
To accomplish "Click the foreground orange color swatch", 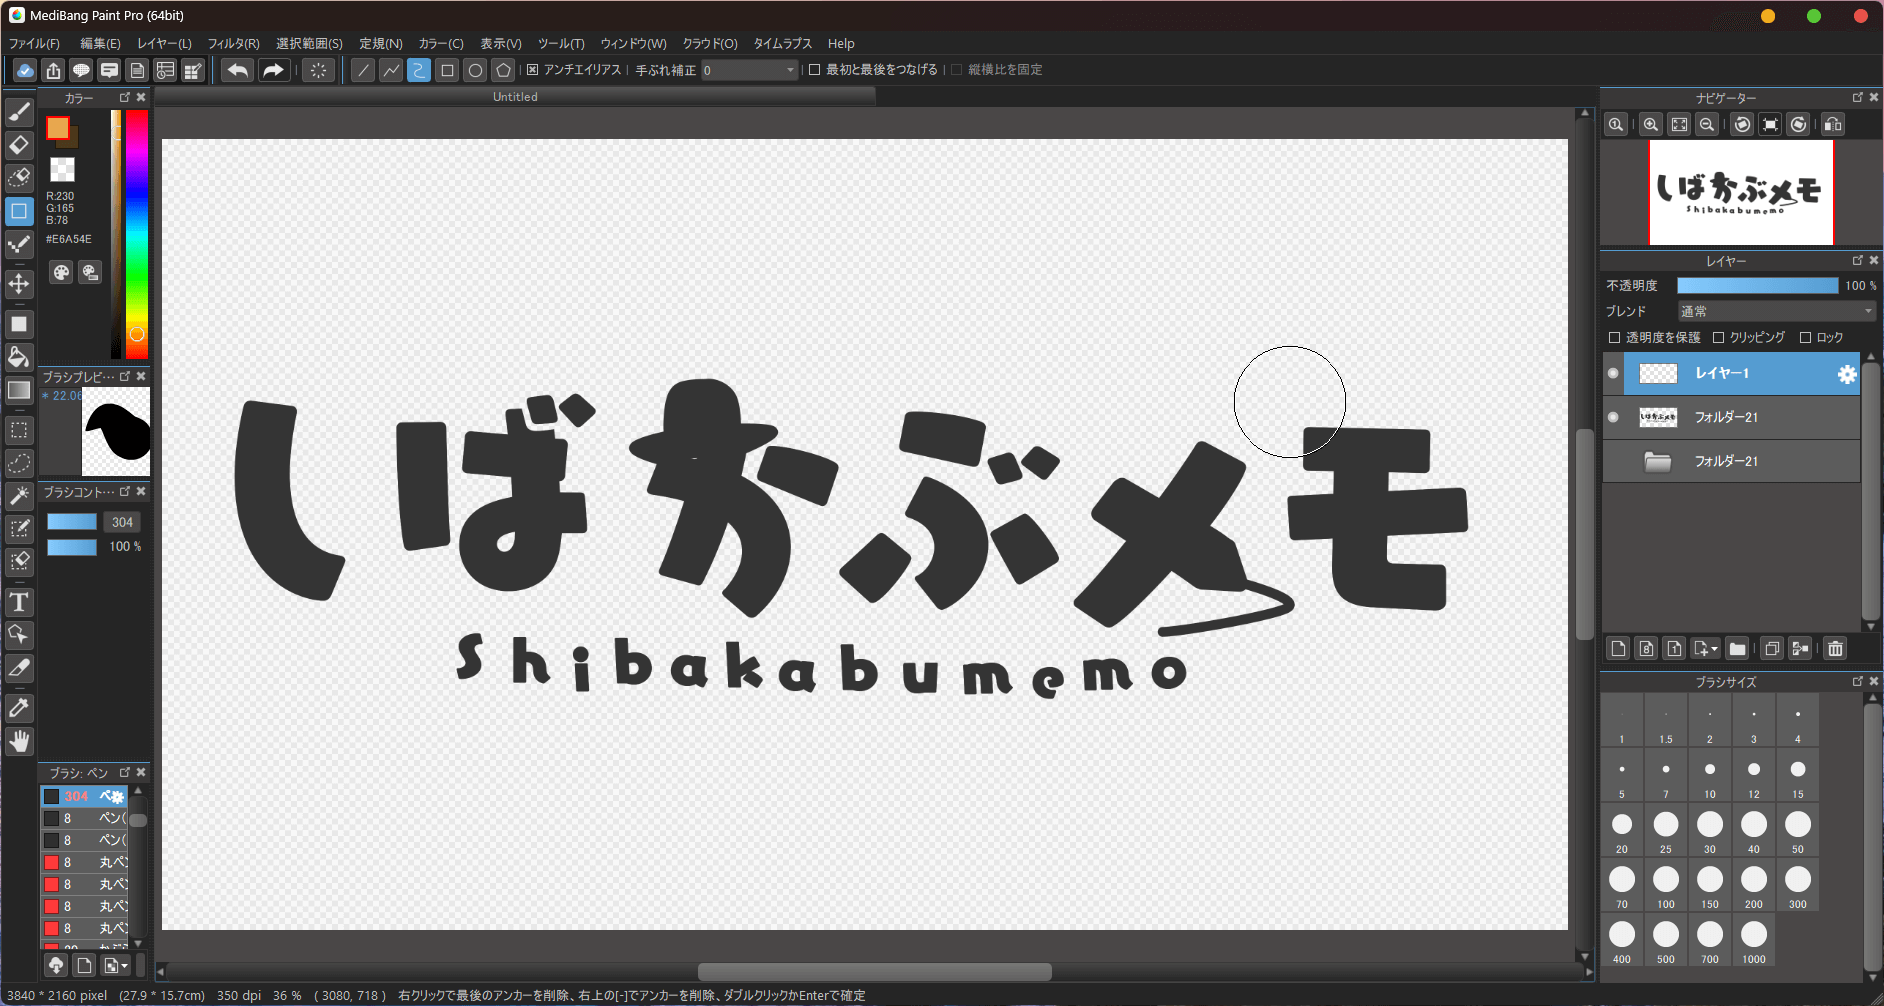I will [58, 128].
